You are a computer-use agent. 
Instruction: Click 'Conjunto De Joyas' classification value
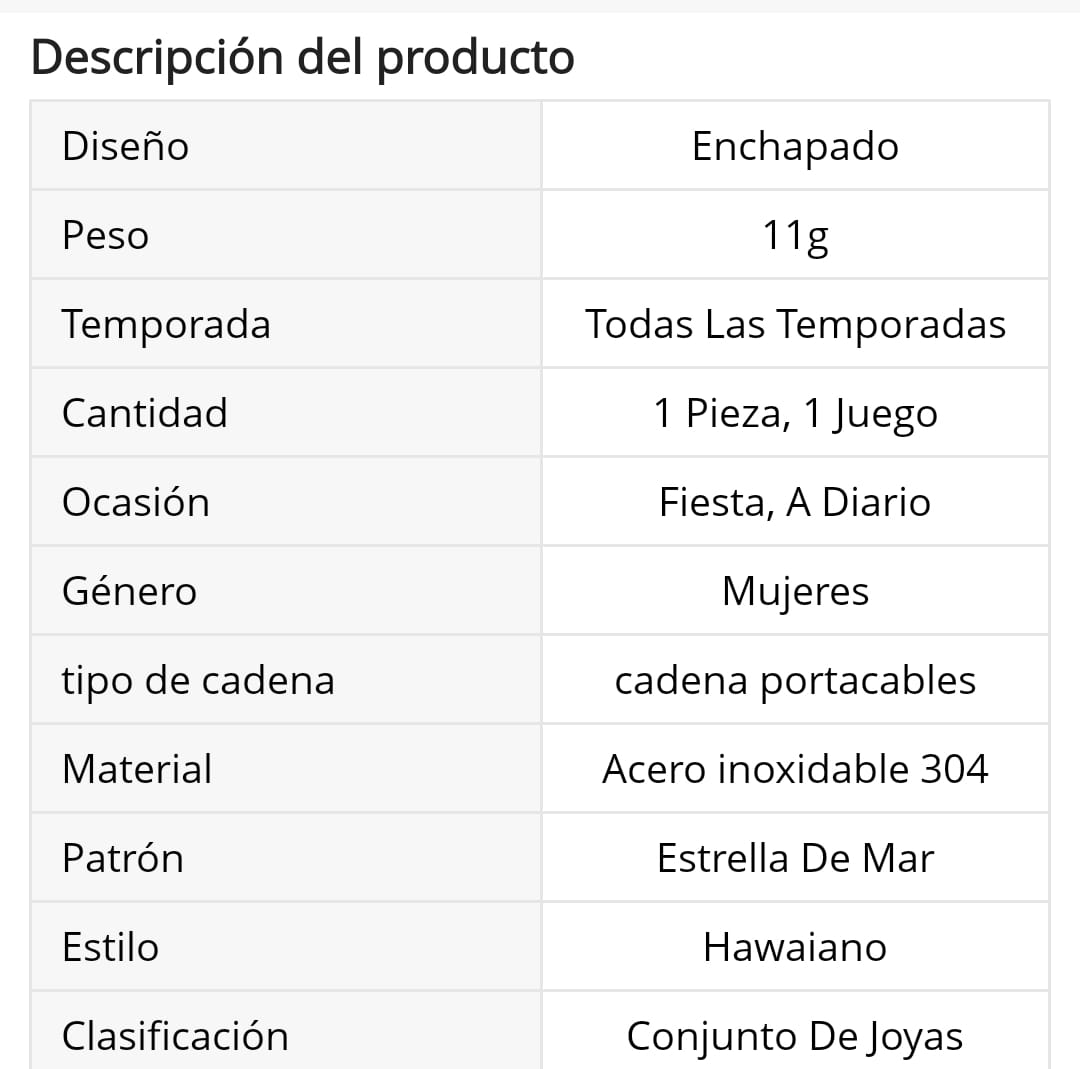796,1037
